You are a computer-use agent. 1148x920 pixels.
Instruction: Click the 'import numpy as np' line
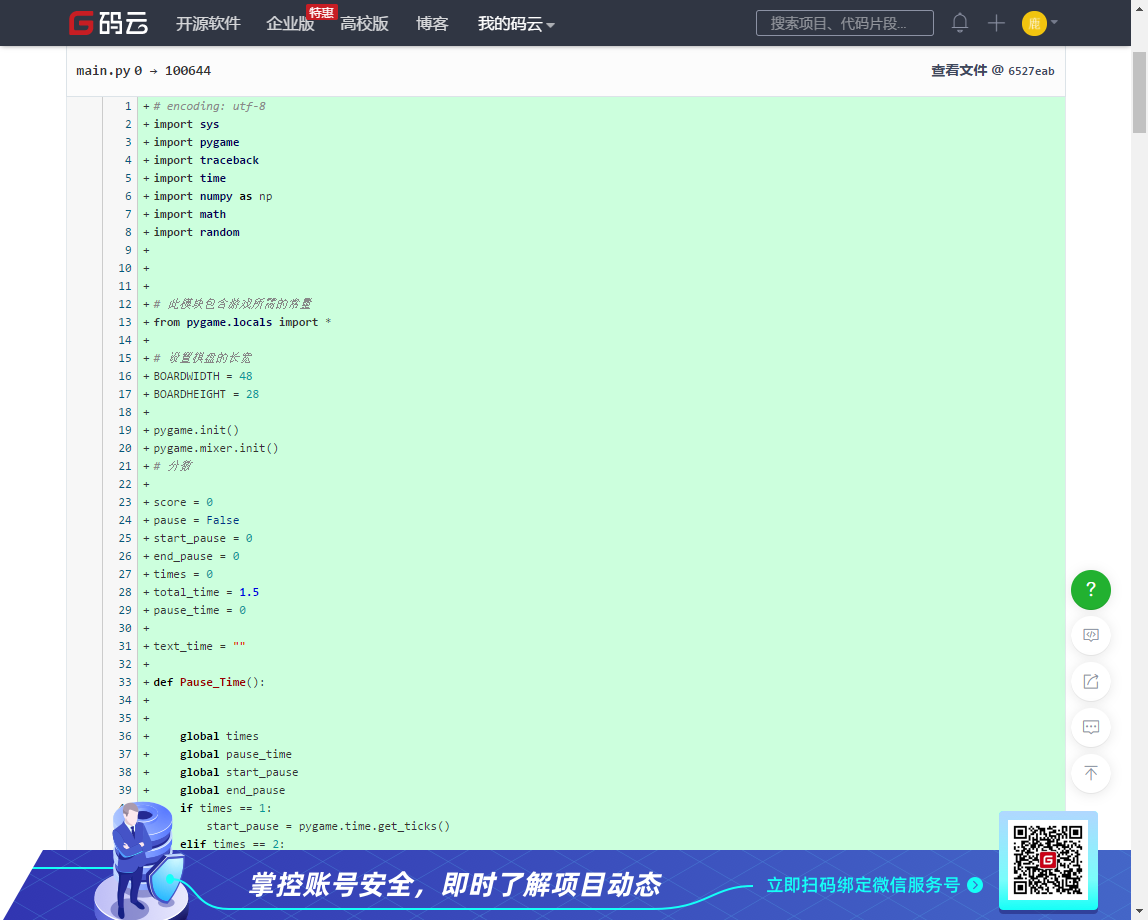[x=212, y=196]
